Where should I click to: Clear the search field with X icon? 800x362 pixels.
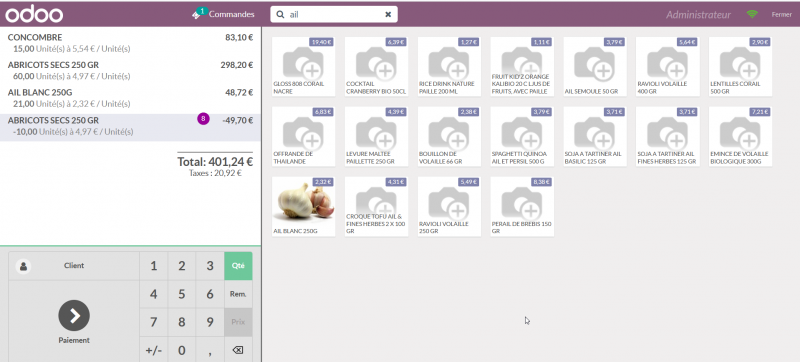pos(388,15)
